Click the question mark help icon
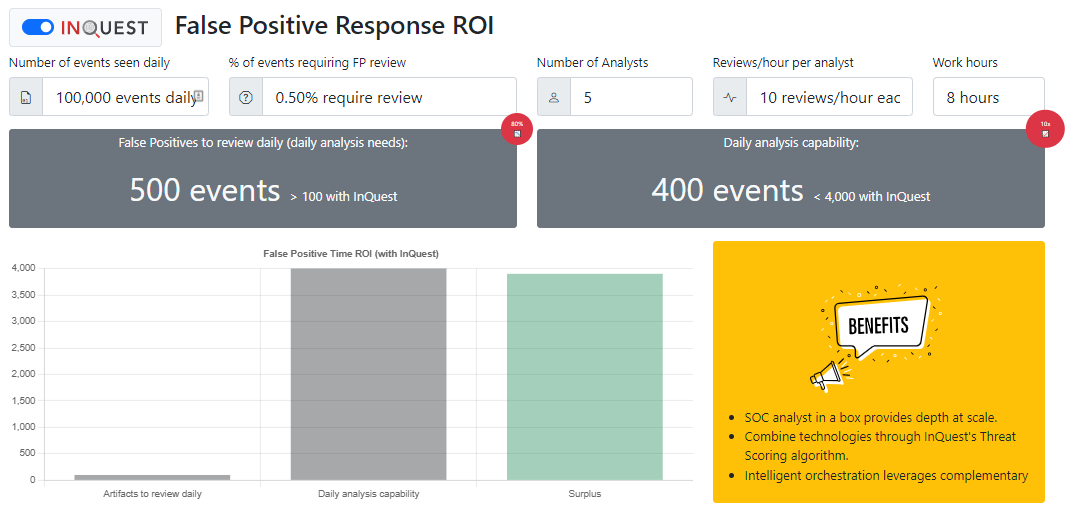The height and width of the screenshot is (523, 1077). pyautogui.click(x=246, y=97)
